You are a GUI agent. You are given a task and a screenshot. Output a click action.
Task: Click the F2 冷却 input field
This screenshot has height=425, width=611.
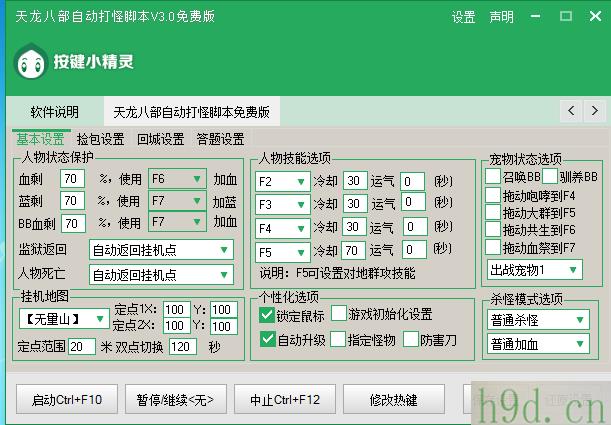tap(355, 181)
